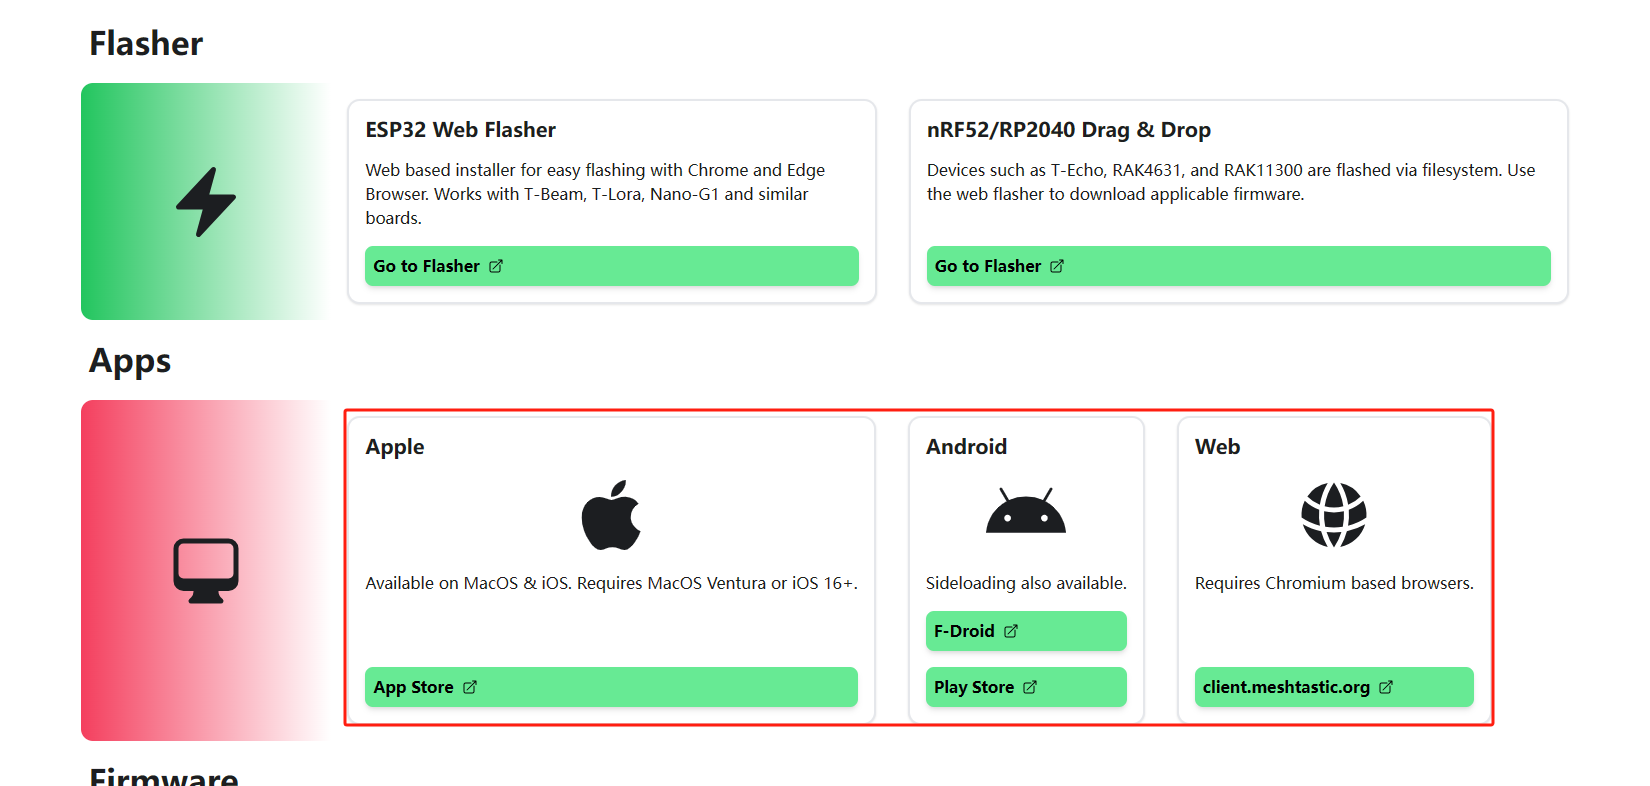Click external-link icon in ESP32 Go to Flasher
The height and width of the screenshot is (786, 1650).
[496, 266]
